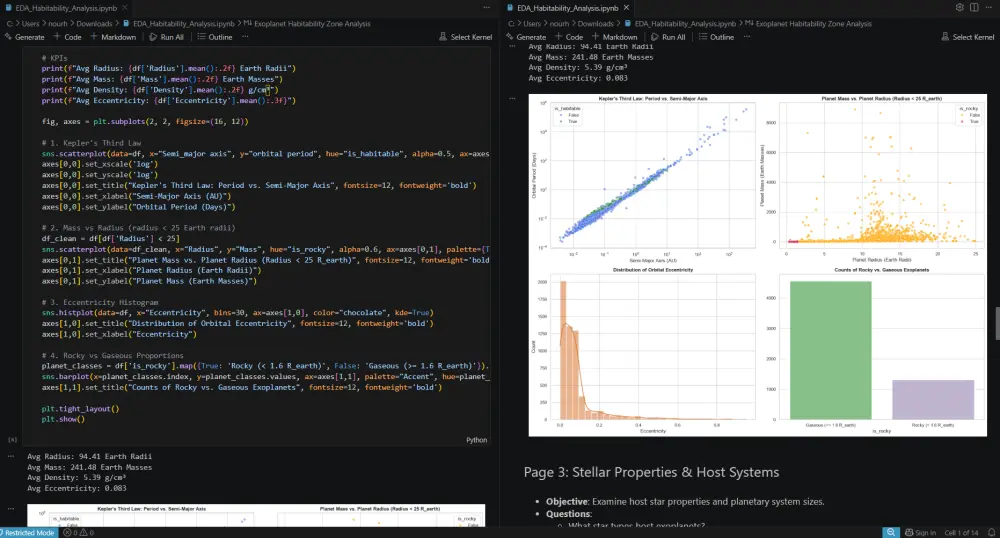The height and width of the screenshot is (538, 1000).
Task: Click the notebook settings gear icon
Action: tap(959, 8)
